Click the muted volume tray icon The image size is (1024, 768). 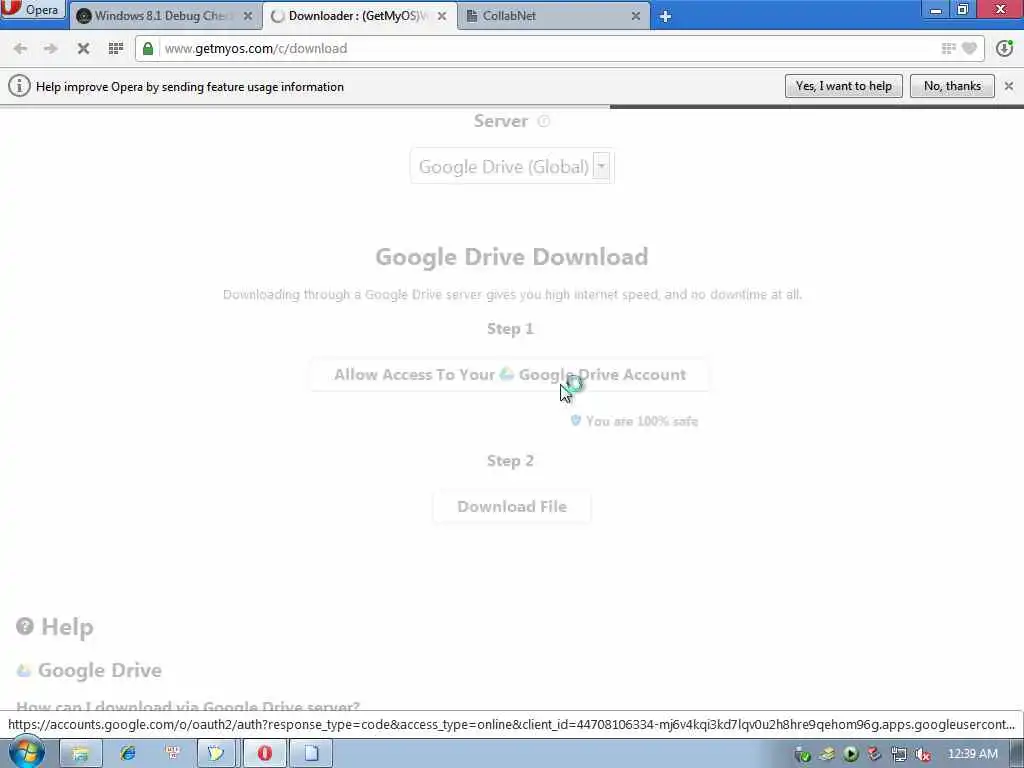tap(923, 754)
